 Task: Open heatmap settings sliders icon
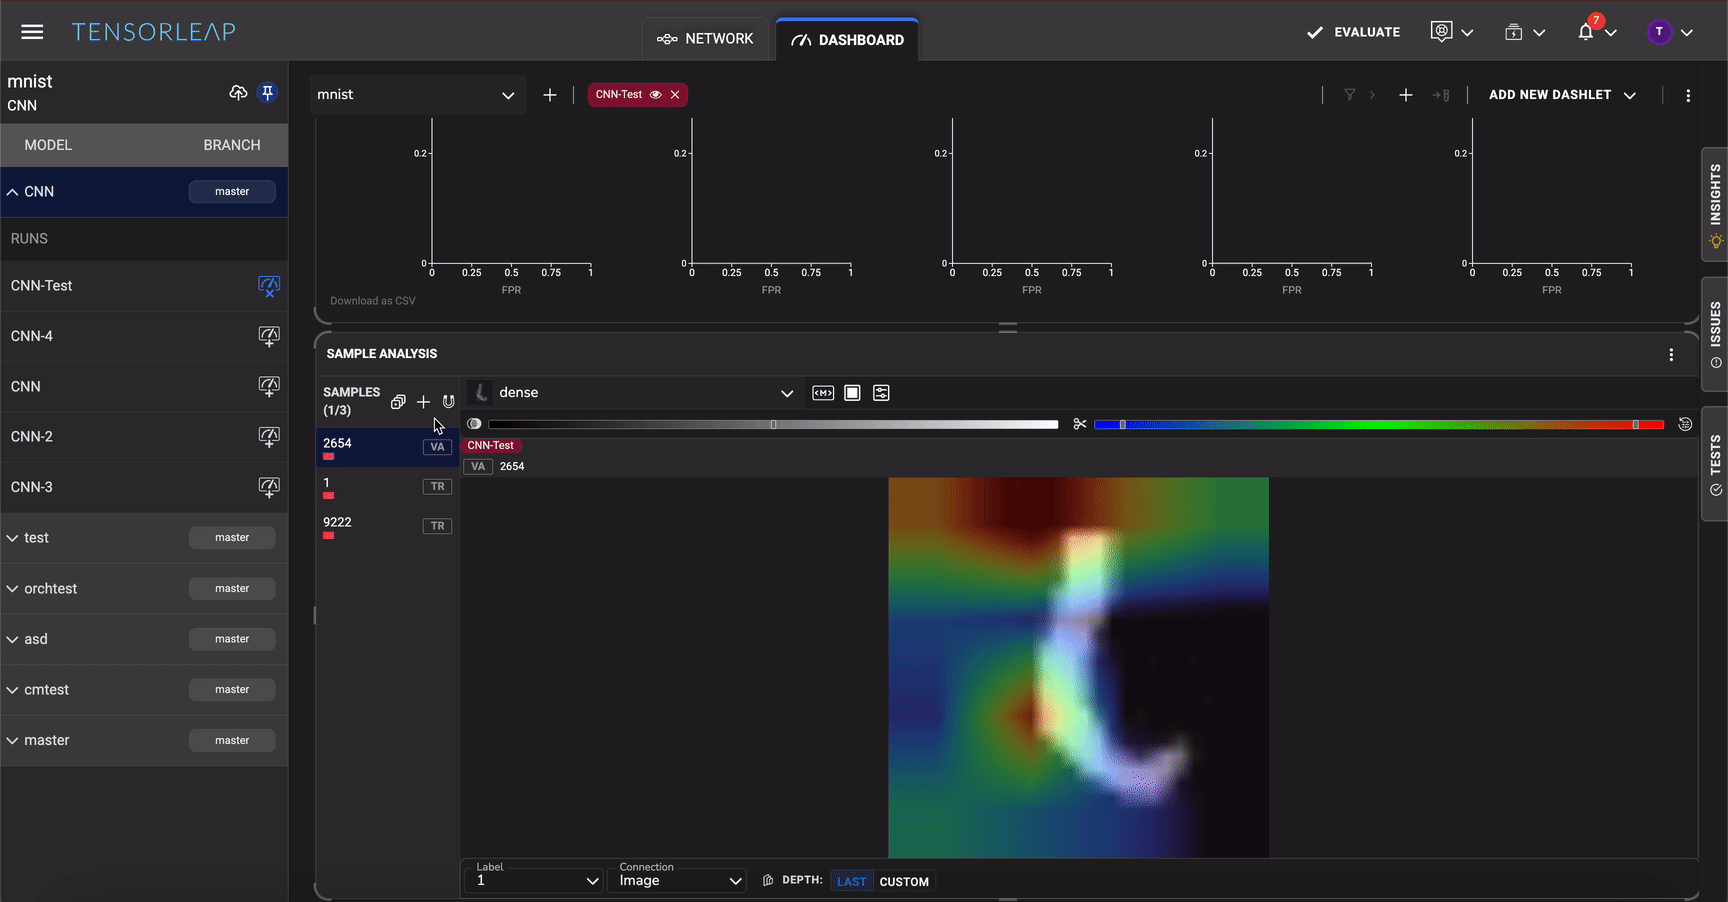click(881, 393)
